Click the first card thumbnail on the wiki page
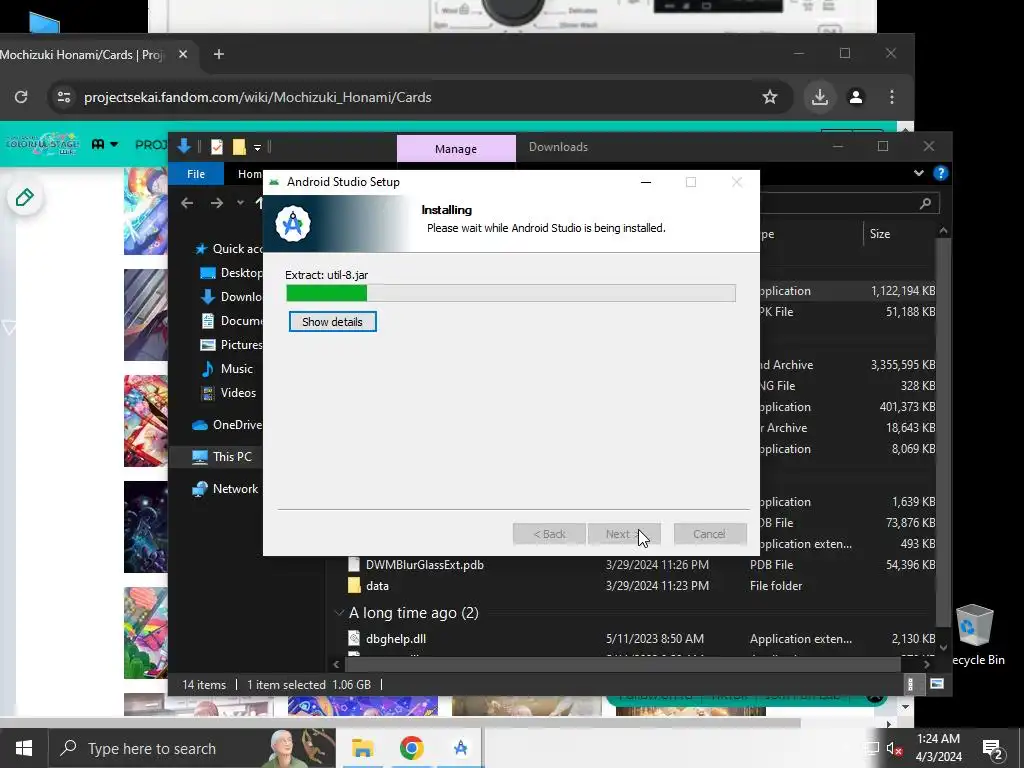Image resolution: width=1024 pixels, height=768 pixels. [146, 211]
